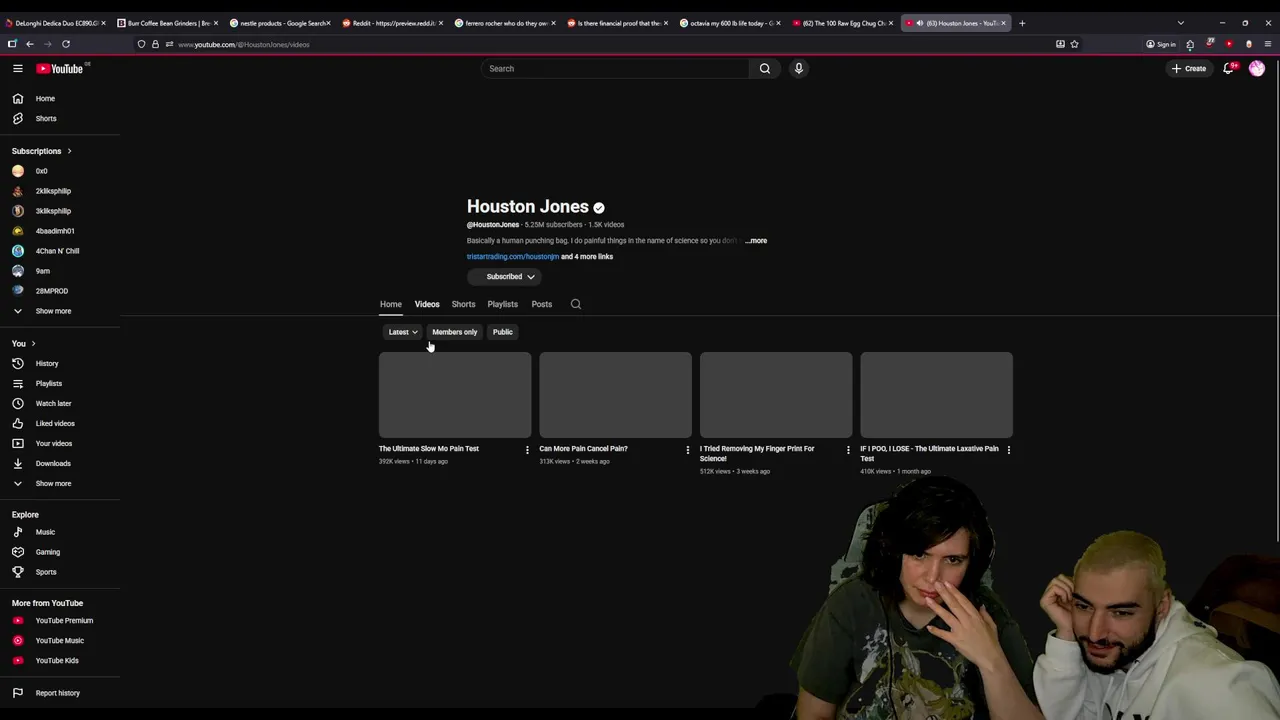Switch to the channel Shorts tab
Image resolution: width=1280 pixels, height=720 pixels.
(x=463, y=304)
